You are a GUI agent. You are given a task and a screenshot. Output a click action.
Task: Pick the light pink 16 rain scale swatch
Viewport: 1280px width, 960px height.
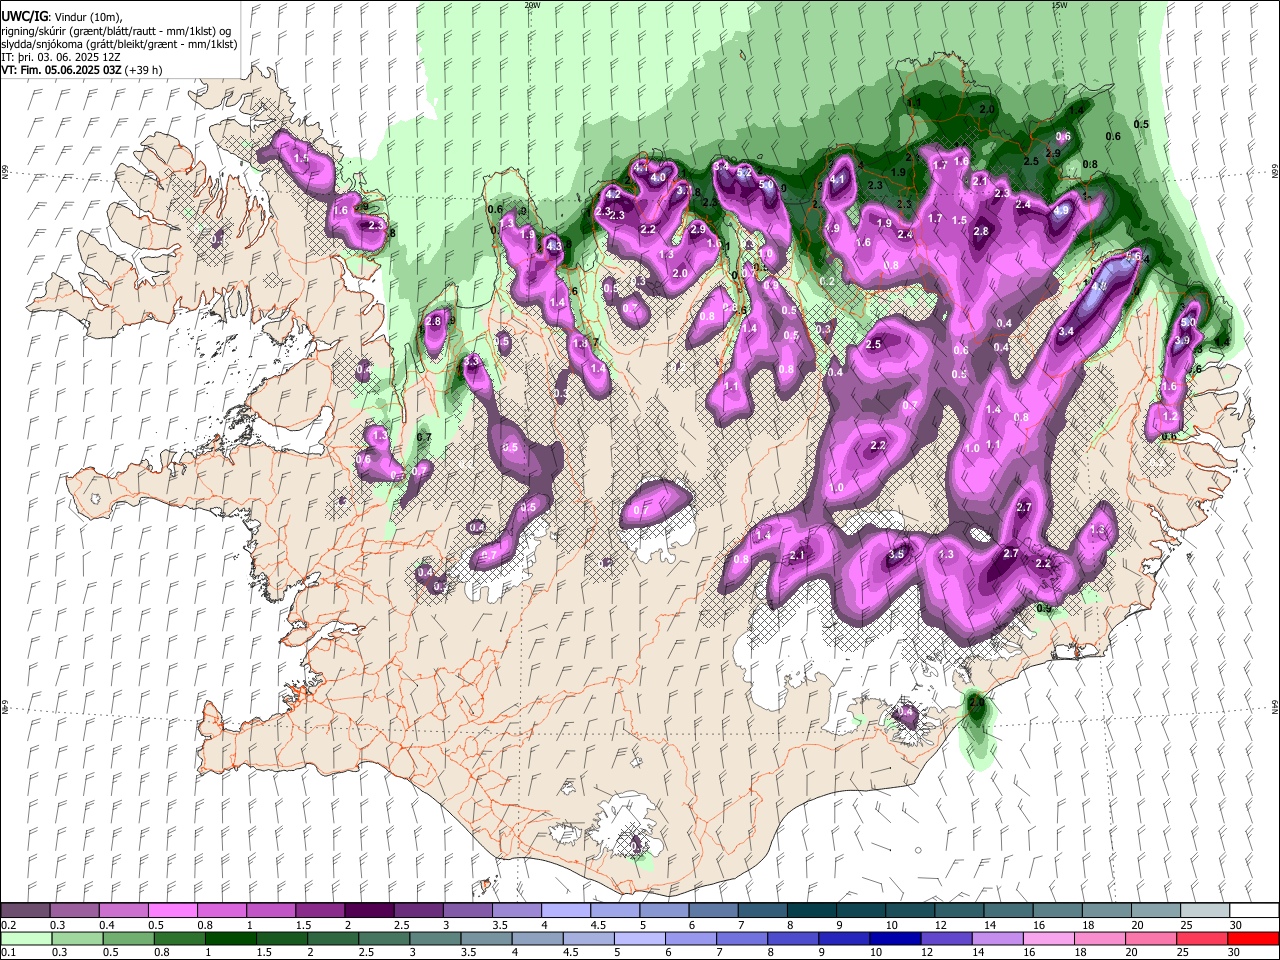coord(1048,939)
